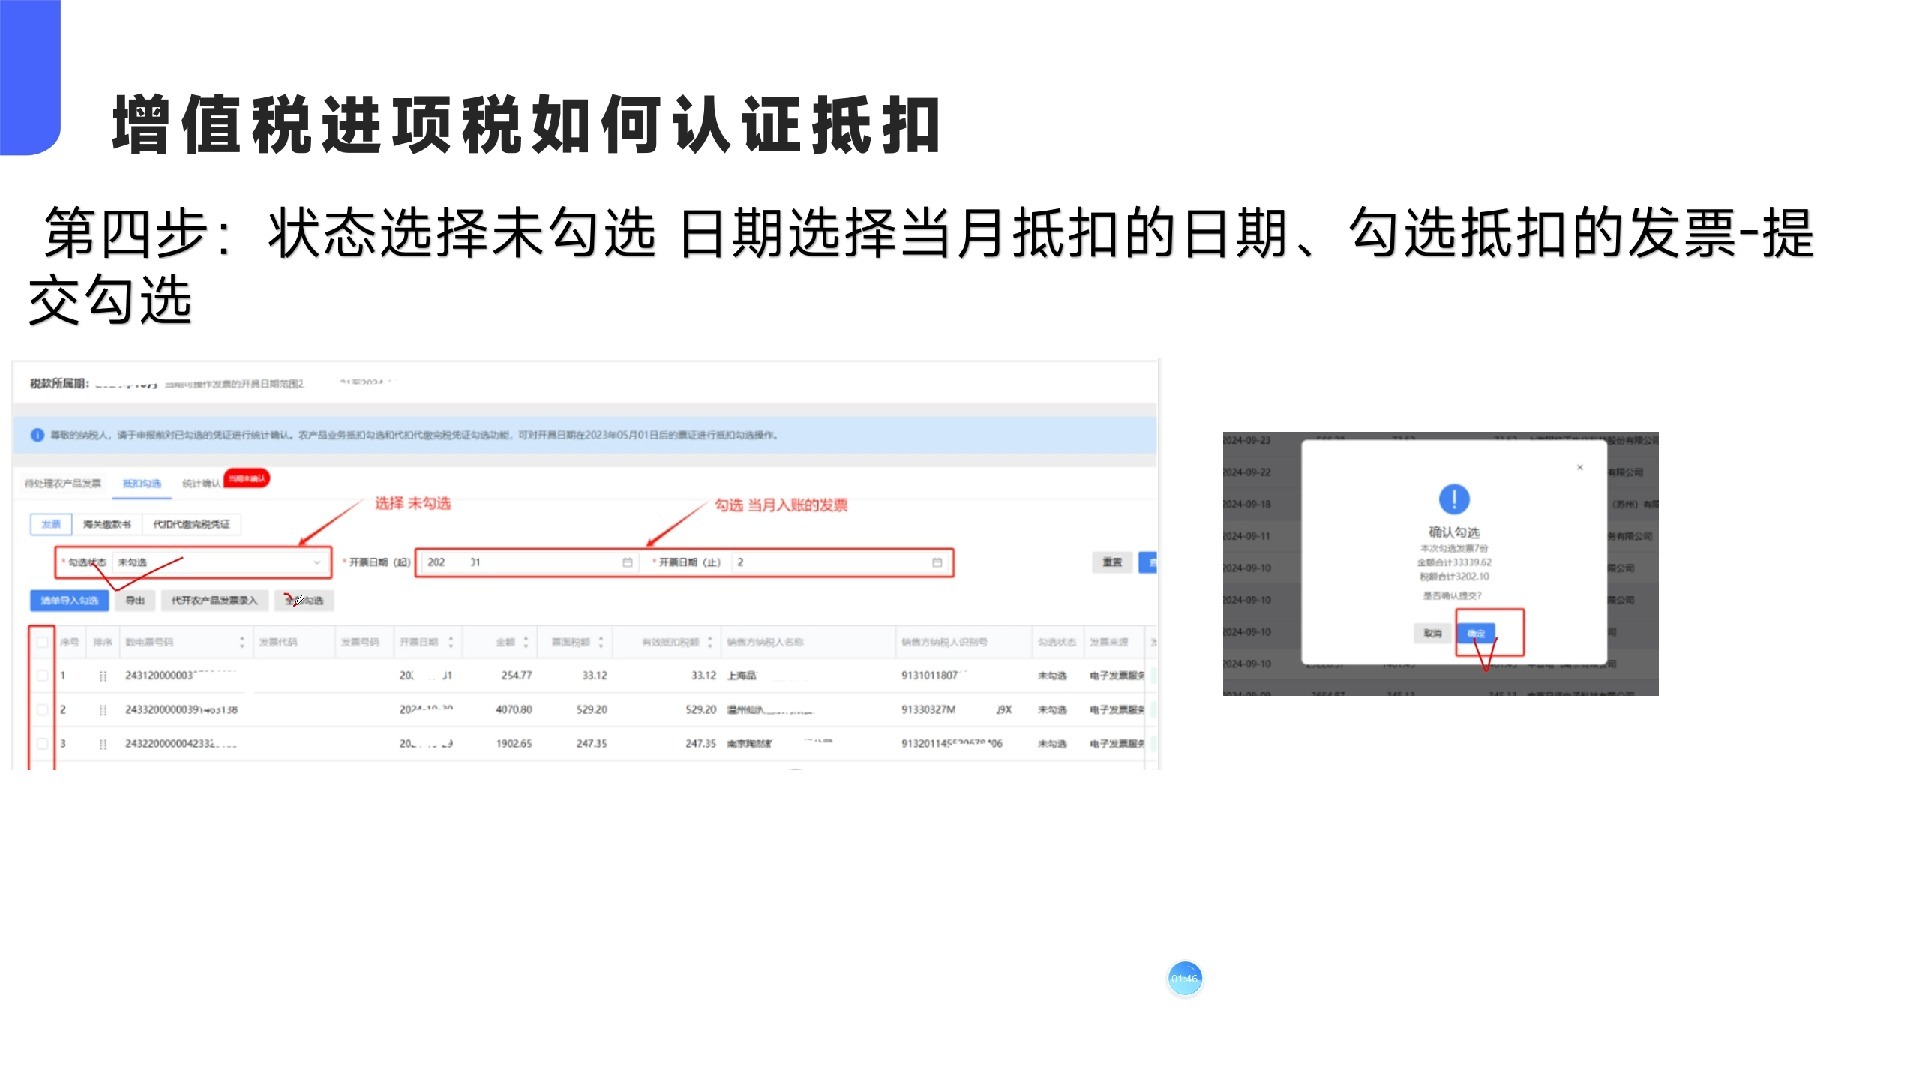Select the 海关缴款书 option
This screenshot has width=1920, height=1080.
point(109,524)
